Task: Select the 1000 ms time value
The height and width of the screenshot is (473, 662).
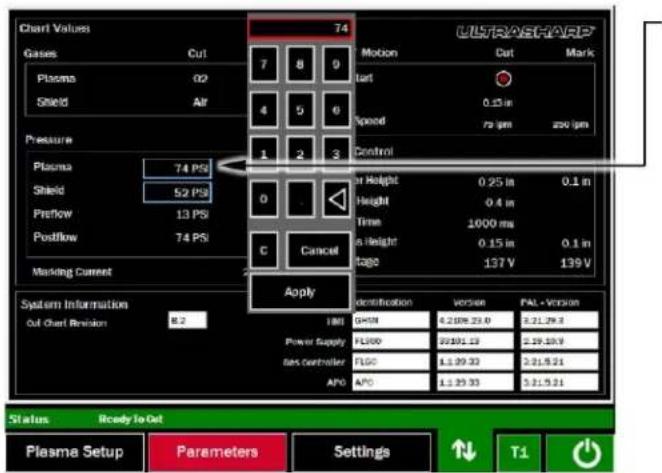Action: 491,223
